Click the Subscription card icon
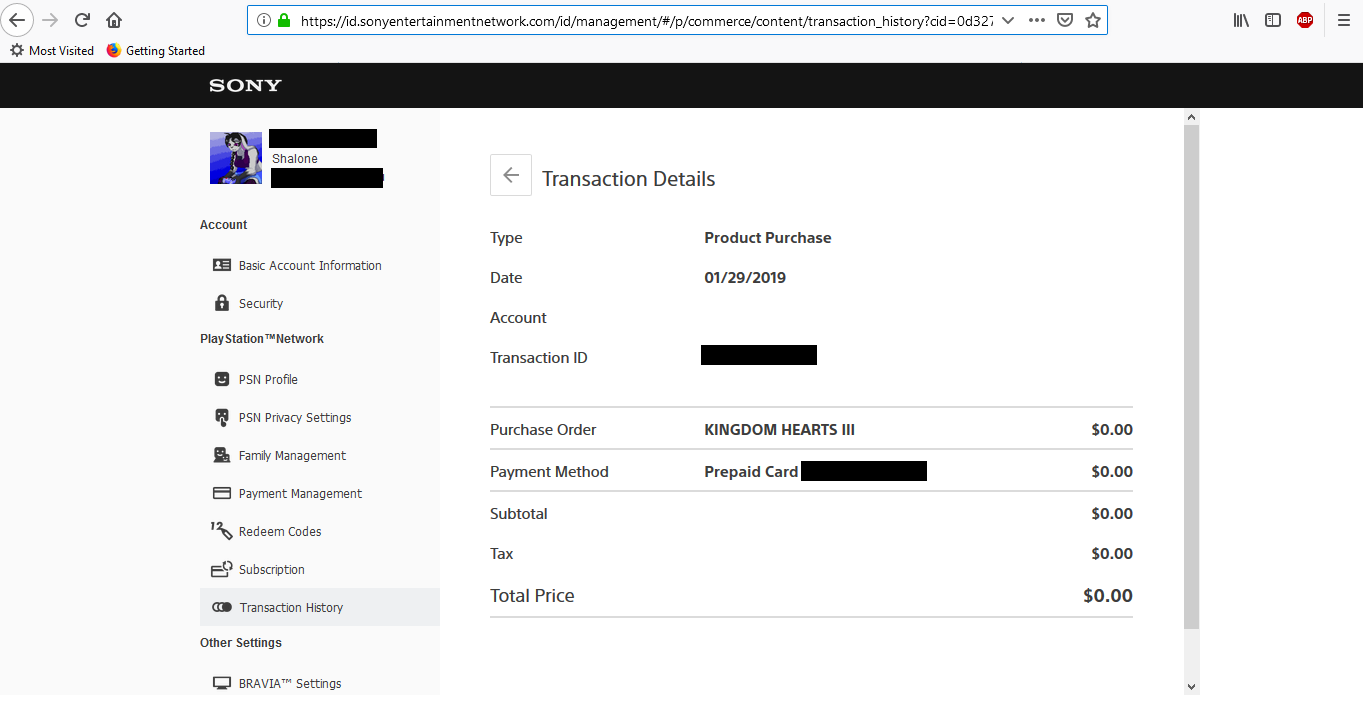Screen dimensions: 1365x703 (x=222, y=569)
